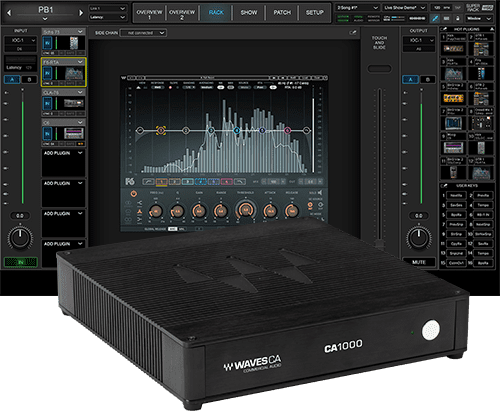
Task: Open the PB1 rack name chevron menu
Action: (x=45, y=19)
